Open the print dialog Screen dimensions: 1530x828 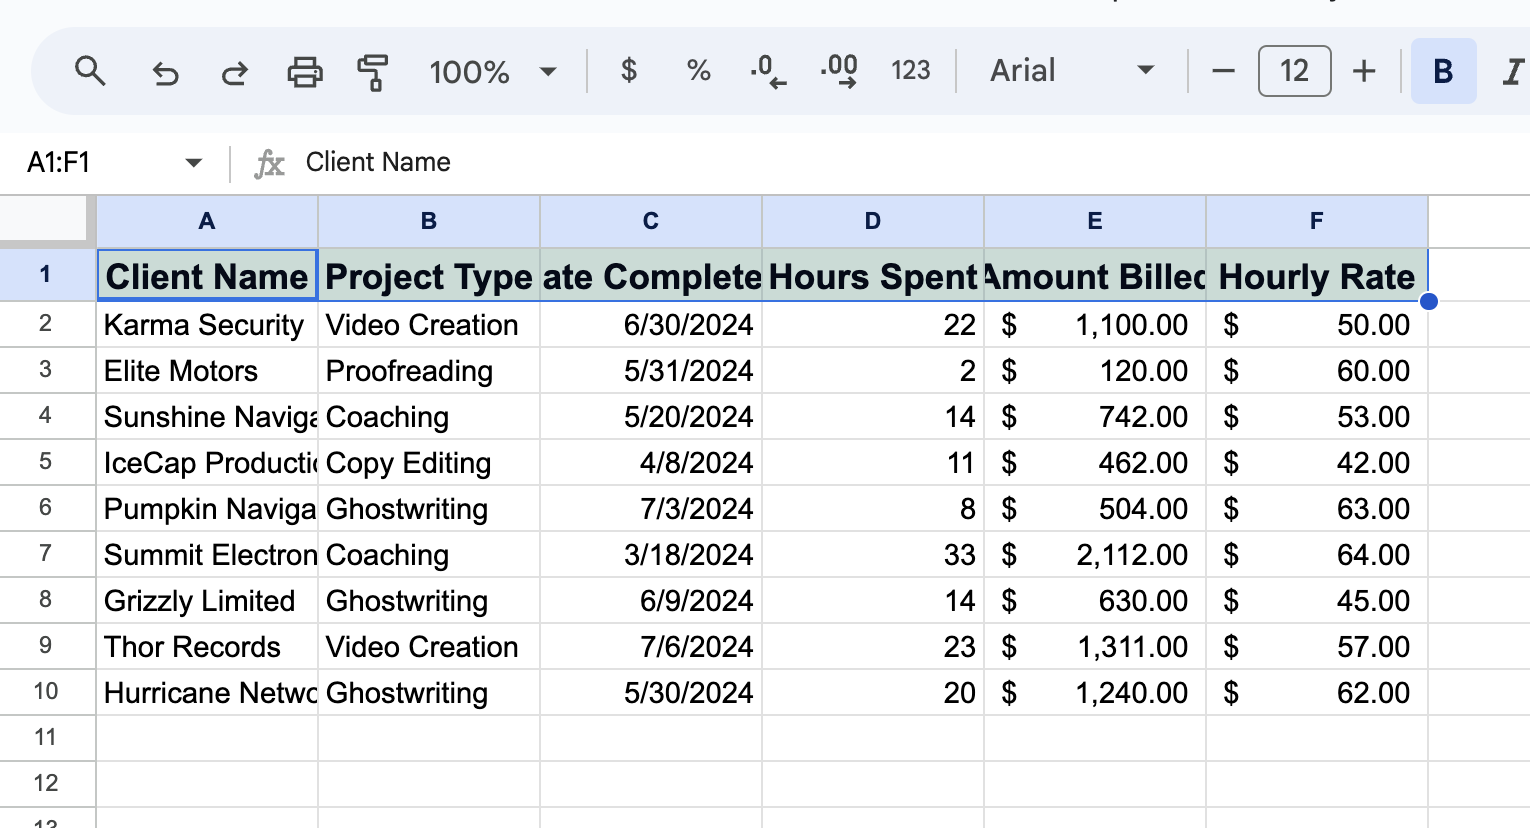tap(302, 71)
